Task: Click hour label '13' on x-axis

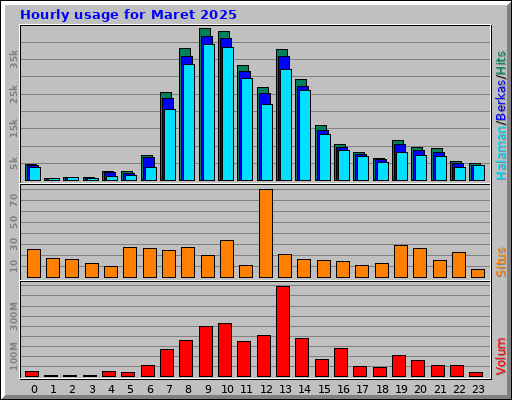Action: [285, 389]
